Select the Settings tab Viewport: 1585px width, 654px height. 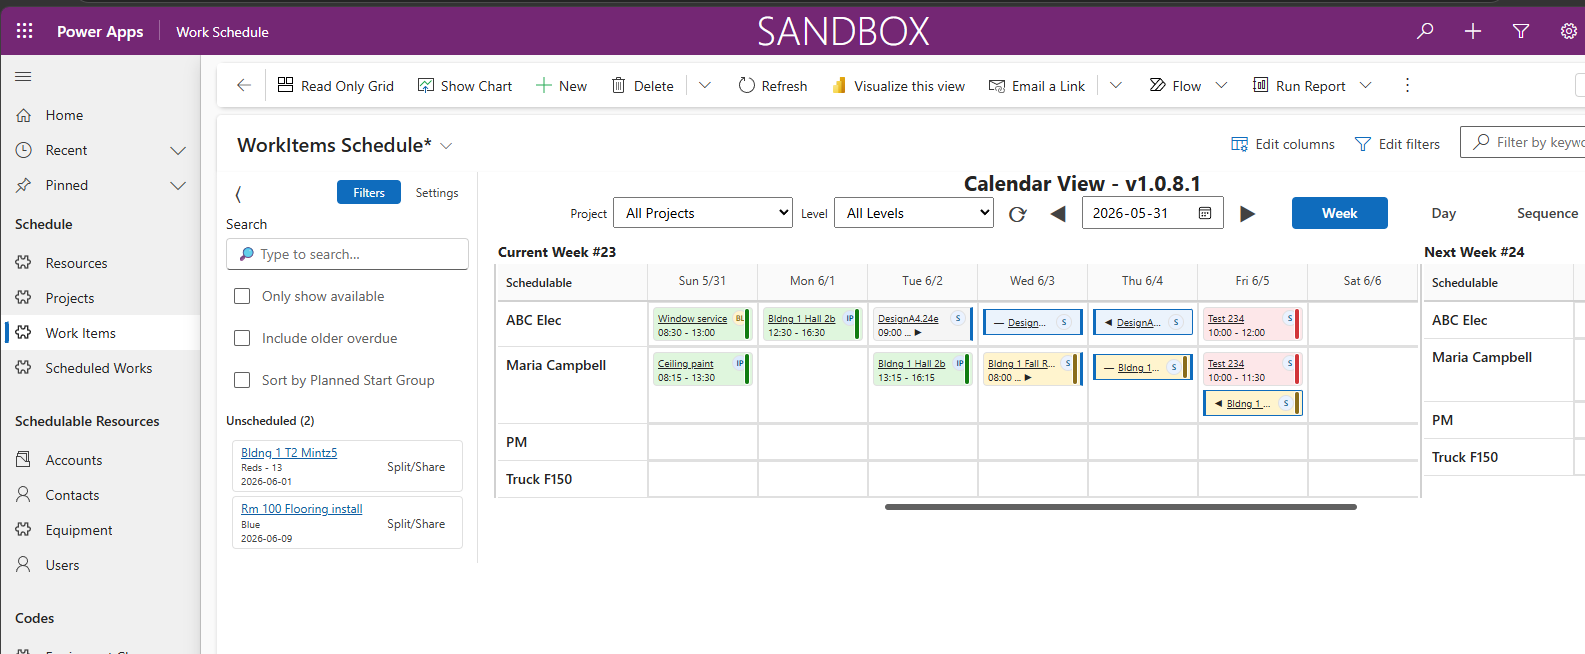437,192
